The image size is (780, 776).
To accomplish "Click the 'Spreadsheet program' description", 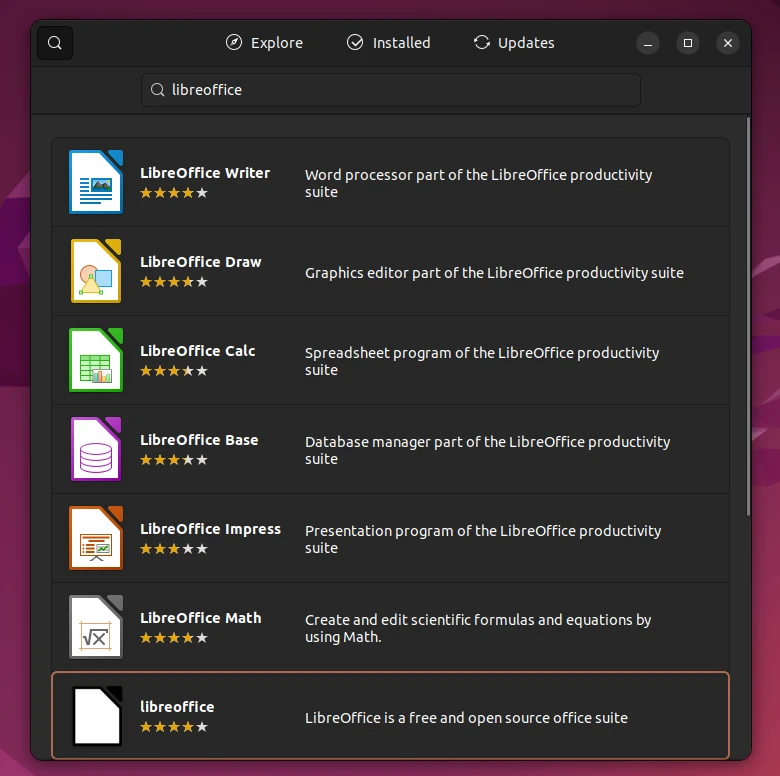I will (482, 362).
